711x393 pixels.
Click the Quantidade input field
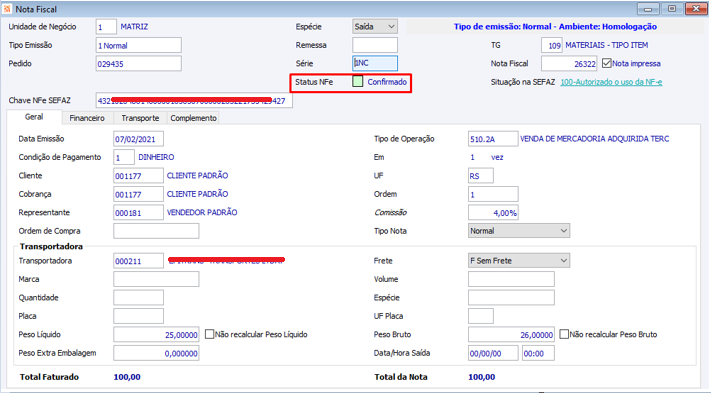[x=138, y=297]
